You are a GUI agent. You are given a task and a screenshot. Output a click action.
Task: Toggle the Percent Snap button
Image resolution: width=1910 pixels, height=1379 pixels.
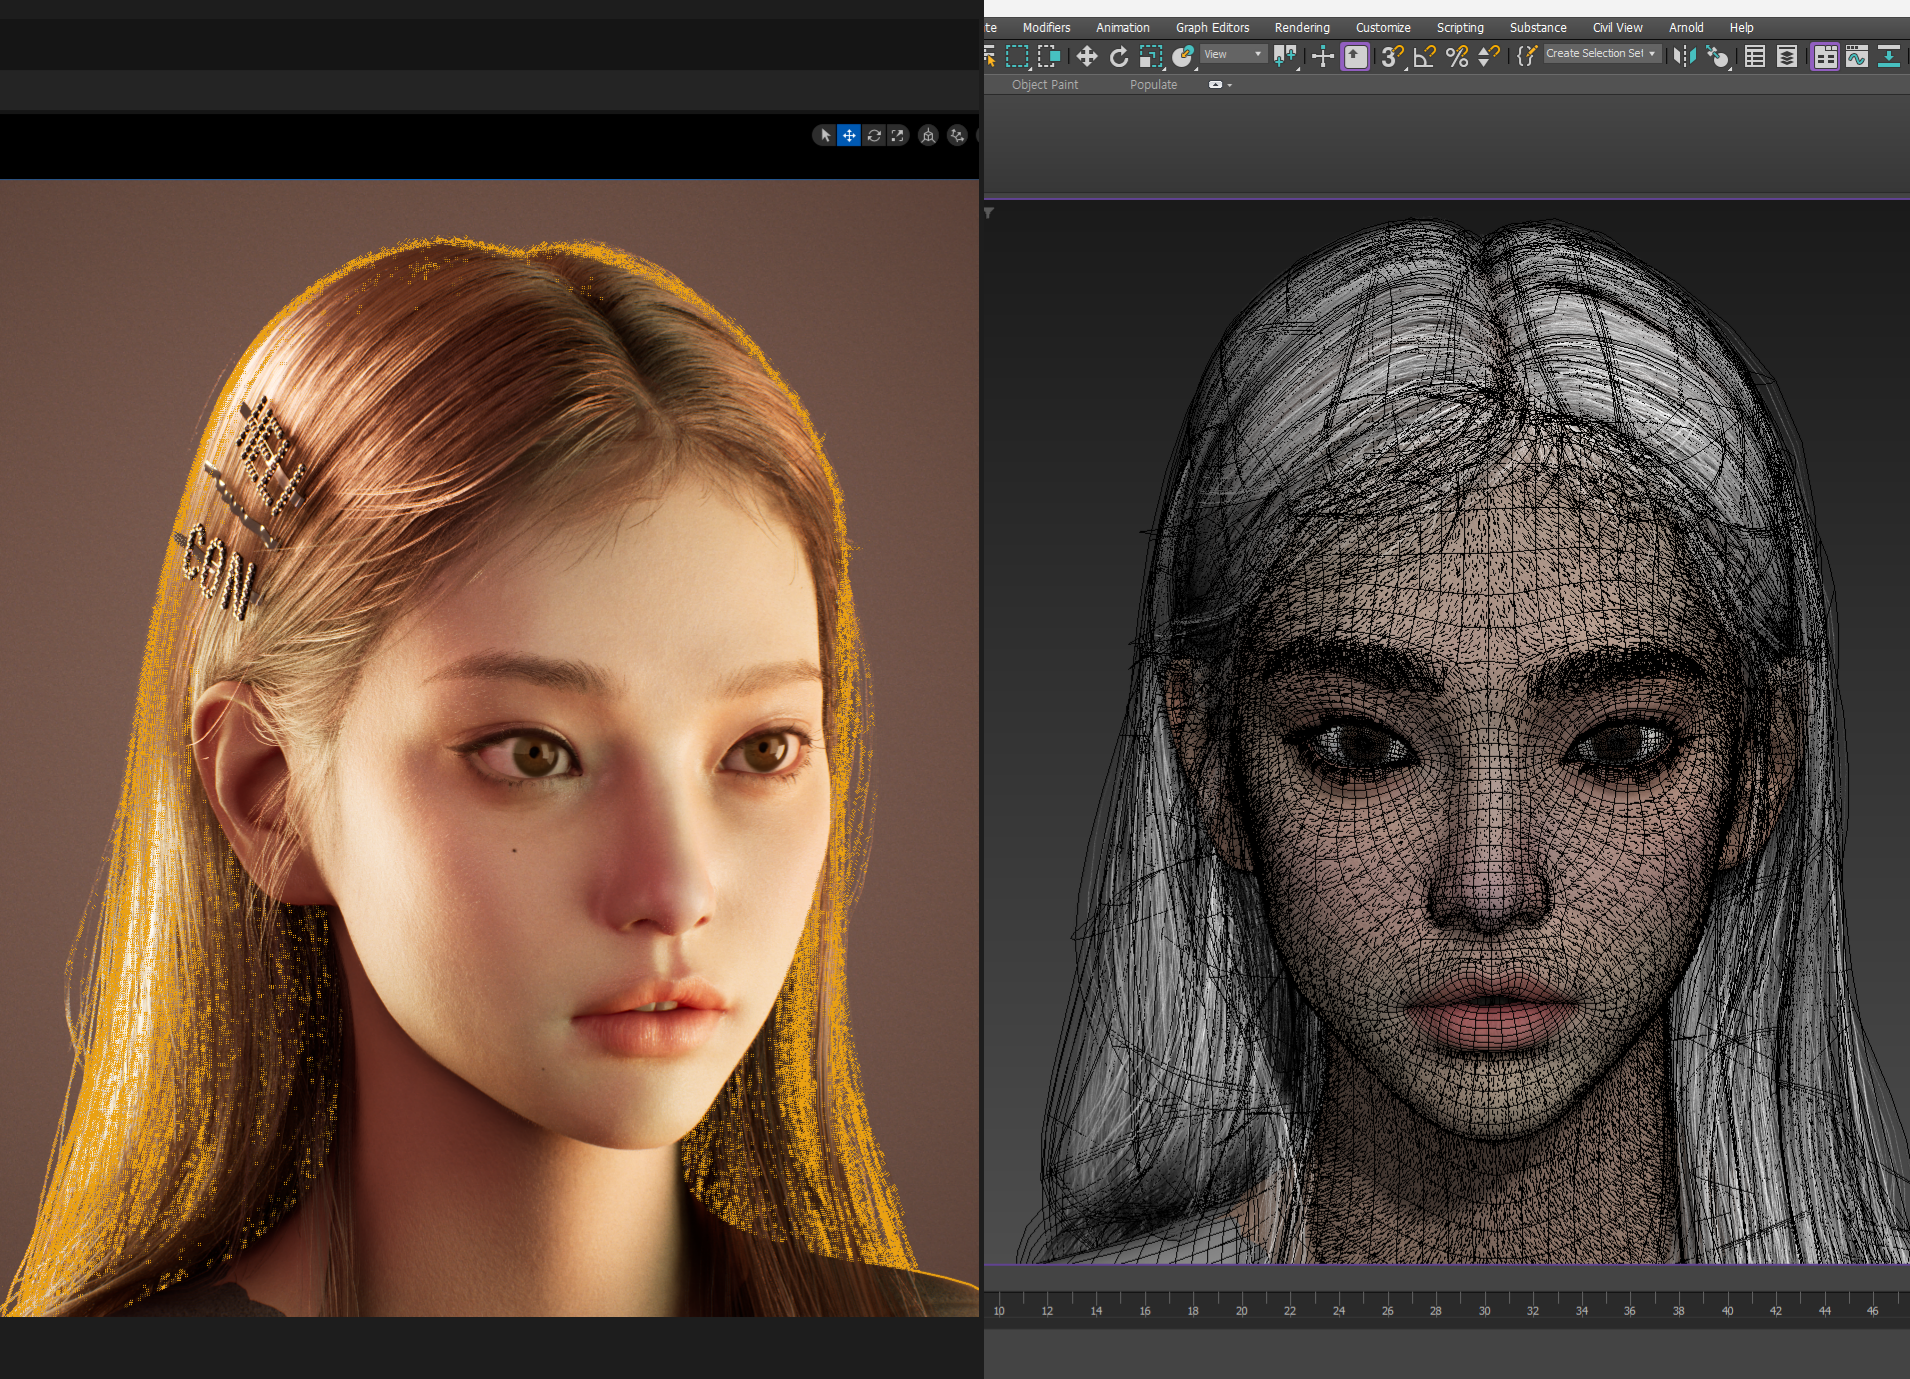click(1457, 56)
